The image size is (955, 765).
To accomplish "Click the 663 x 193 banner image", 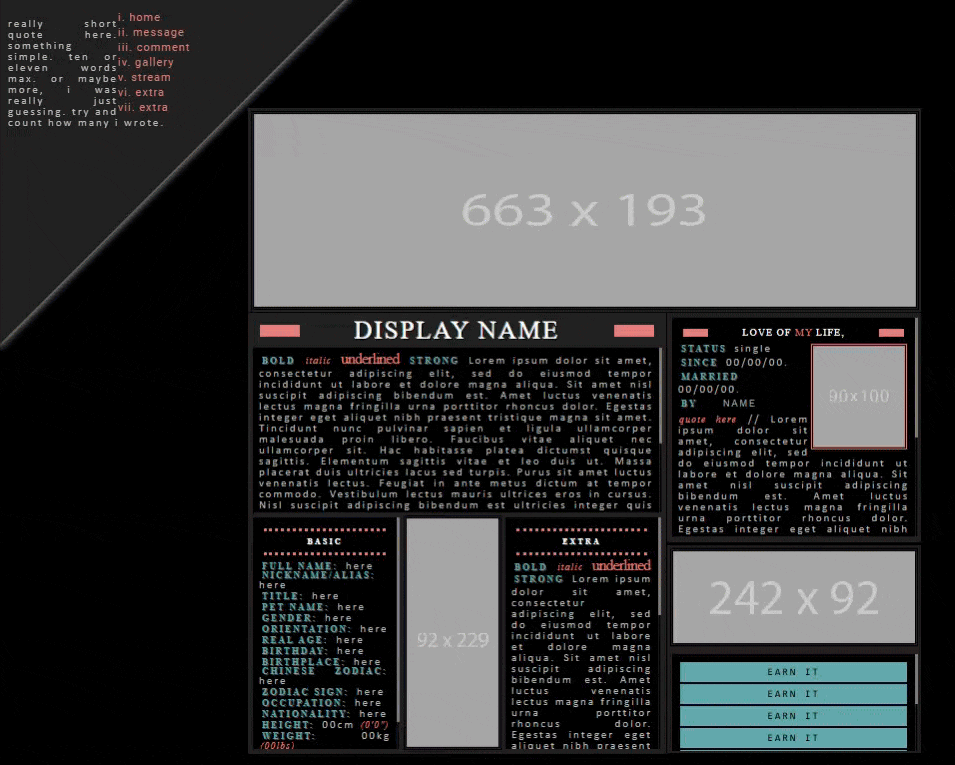I will 584,210.
